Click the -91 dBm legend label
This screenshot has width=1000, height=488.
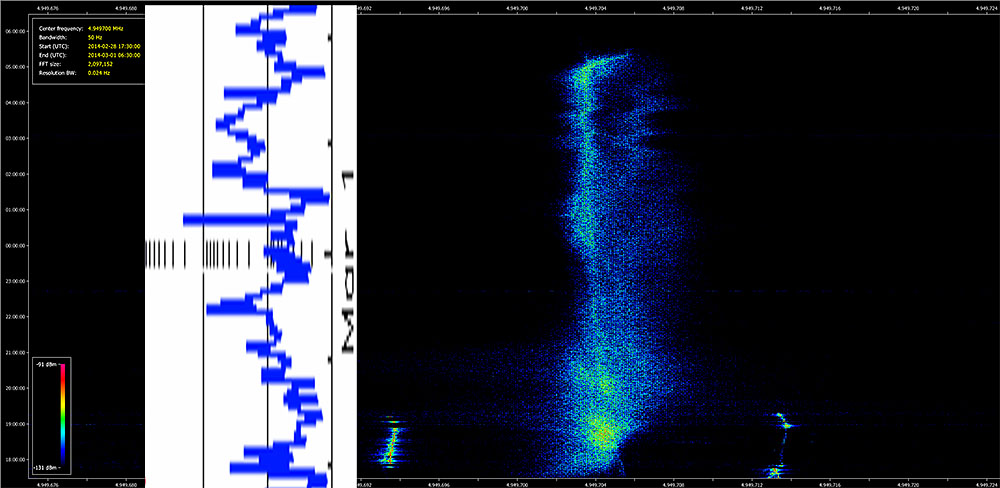point(46,367)
